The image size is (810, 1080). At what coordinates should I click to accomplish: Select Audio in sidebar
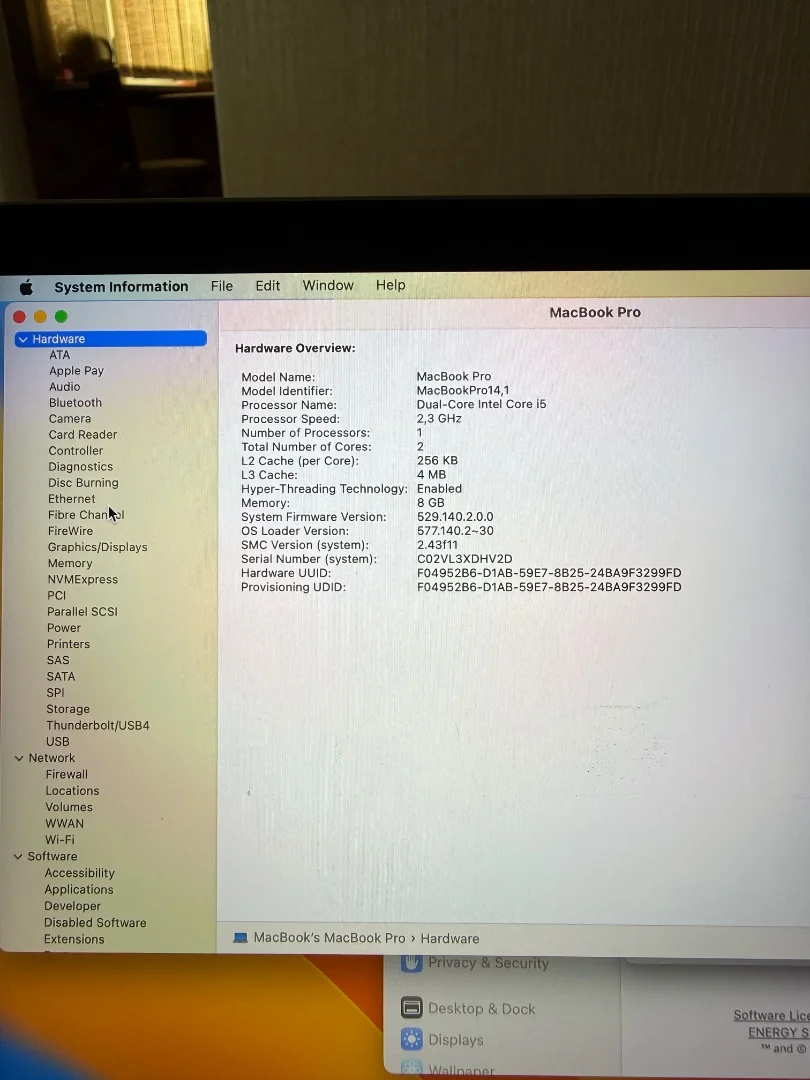65,387
